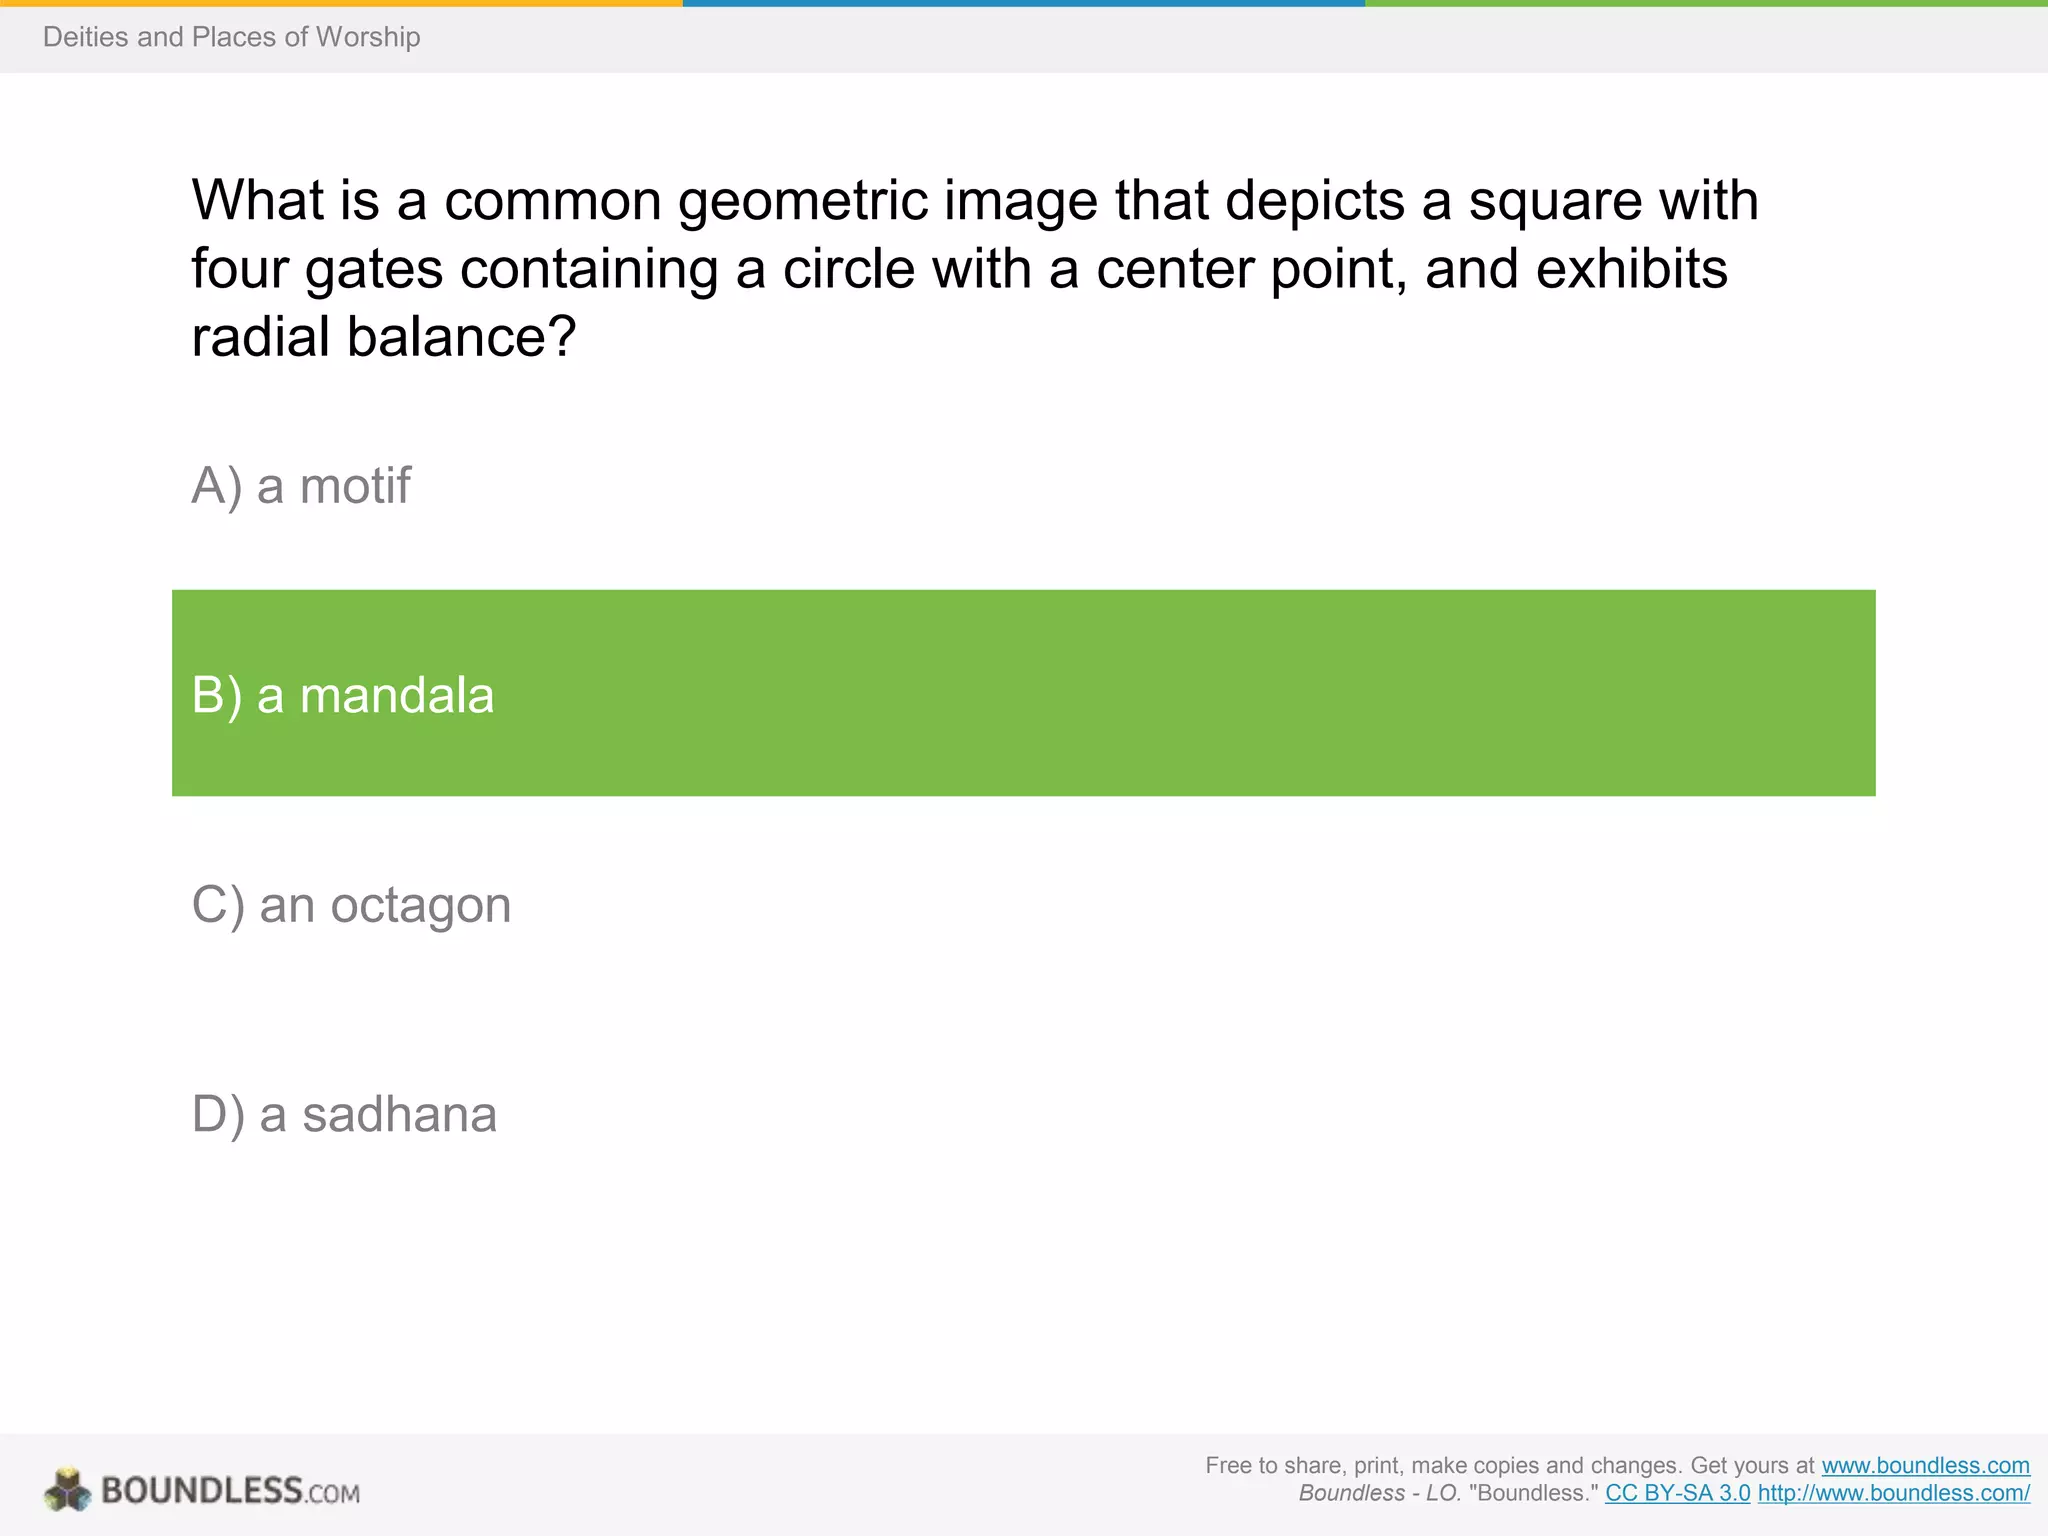This screenshot has width=2048, height=1536.
Task: Click the gray footer bar's empty center
Action: (780, 1485)
